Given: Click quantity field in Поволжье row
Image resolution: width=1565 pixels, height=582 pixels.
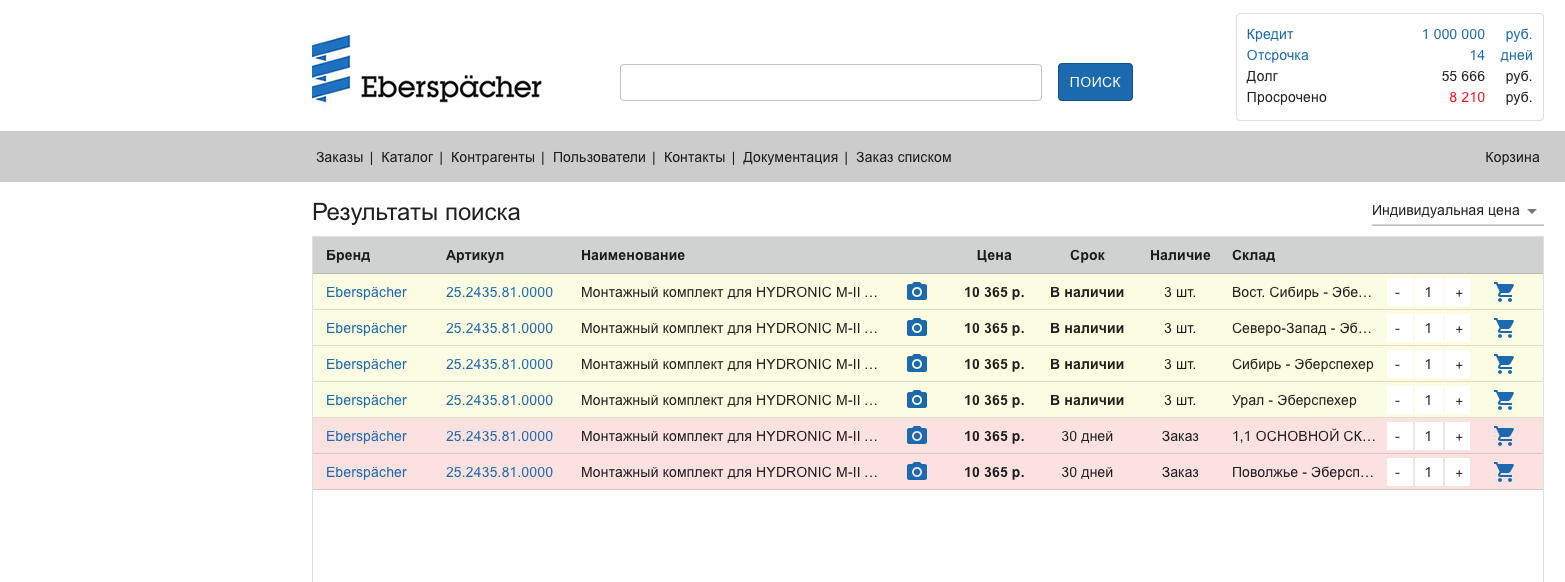Looking at the screenshot, I should click(x=1428, y=473).
